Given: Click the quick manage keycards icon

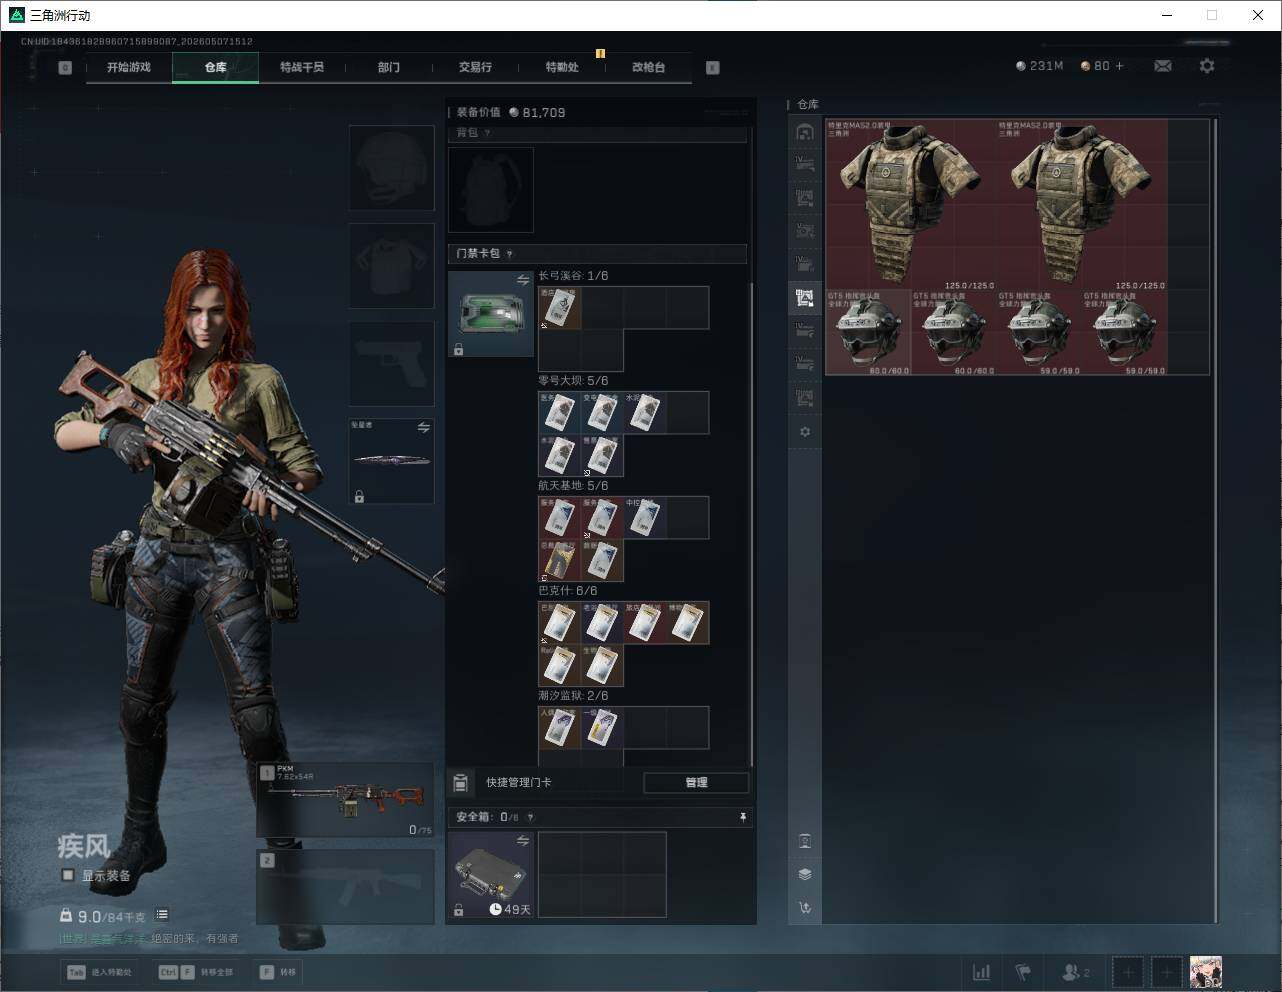Looking at the screenshot, I should coord(461,782).
